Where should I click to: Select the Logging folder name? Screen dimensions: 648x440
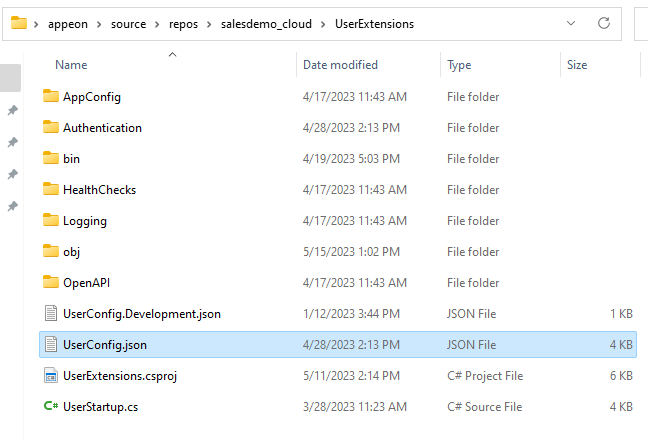pyautogui.click(x=85, y=221)
